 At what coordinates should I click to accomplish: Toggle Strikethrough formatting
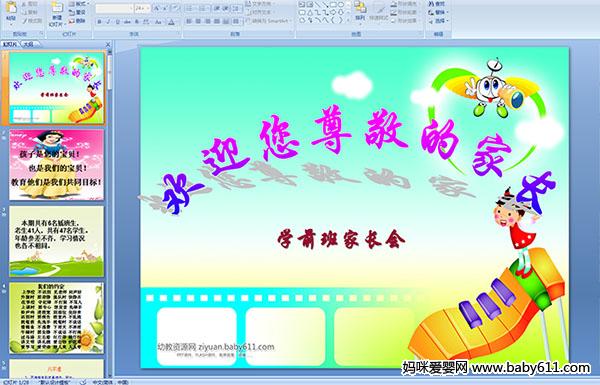tap(127, 22)
